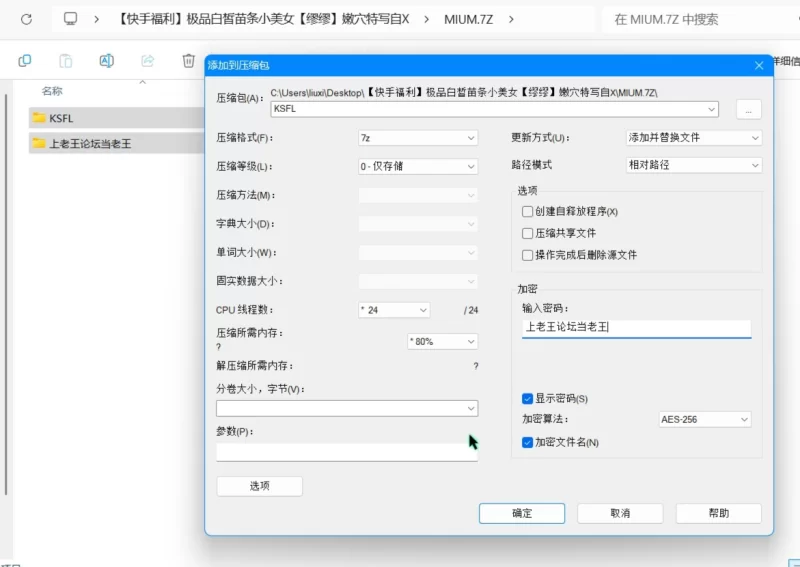
Task: Click the 参数 input field
Action: click(x=347, y=452)
